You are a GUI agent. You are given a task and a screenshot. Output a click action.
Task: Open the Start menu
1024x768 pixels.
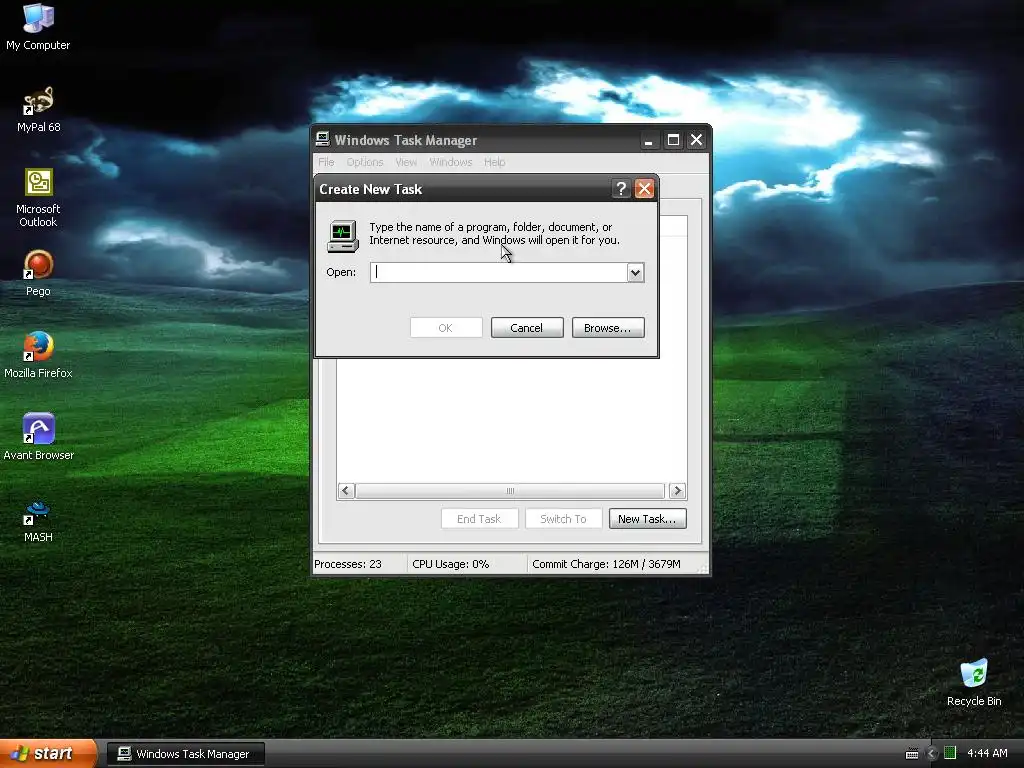48,754
